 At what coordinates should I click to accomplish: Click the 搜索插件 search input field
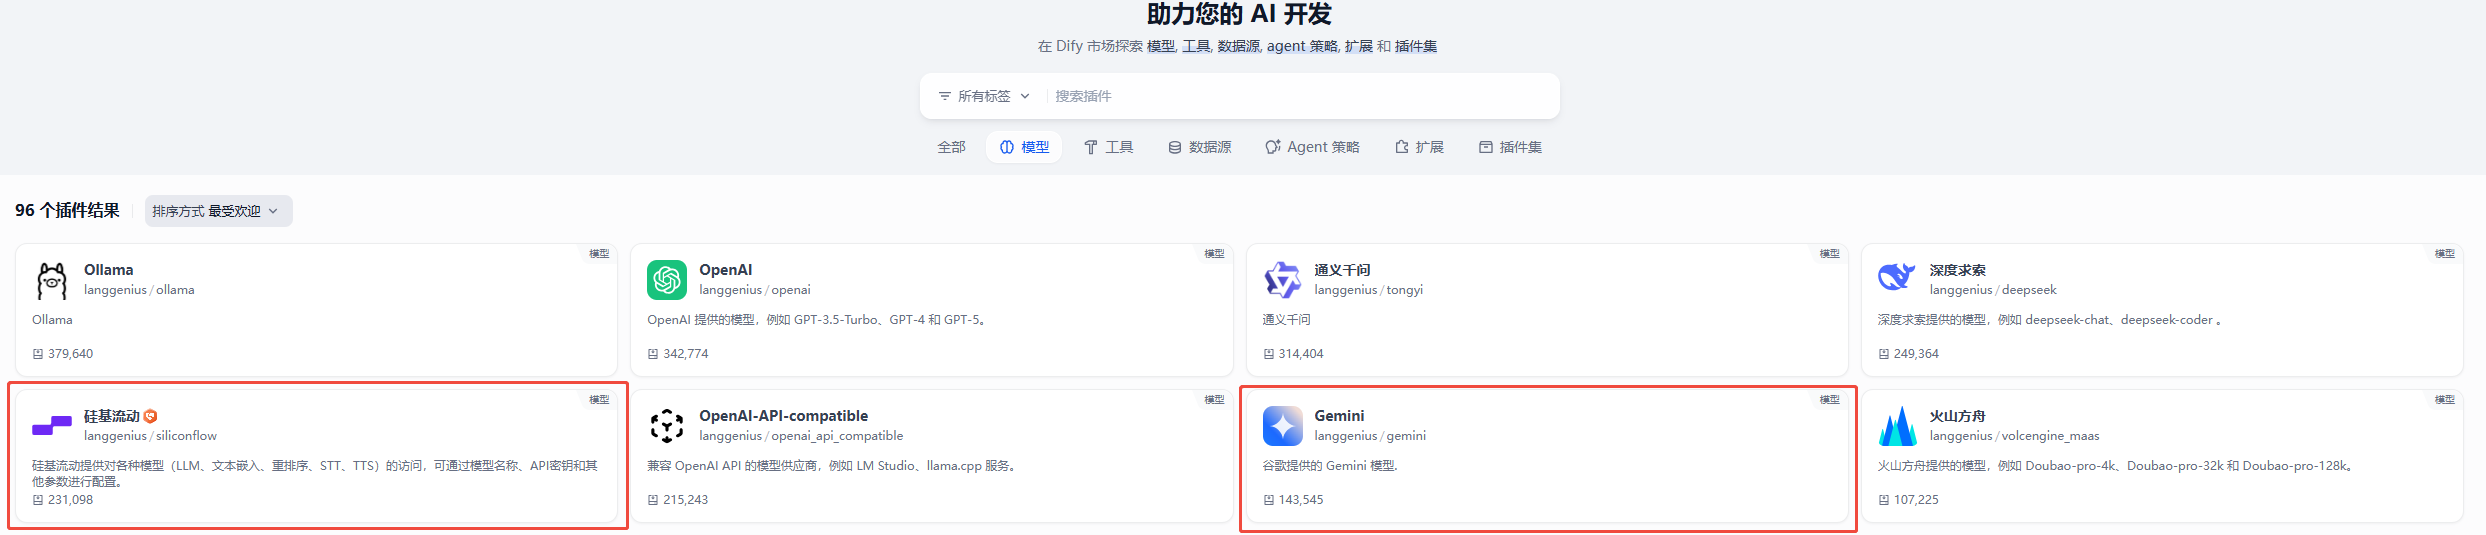coord(1300,96)
